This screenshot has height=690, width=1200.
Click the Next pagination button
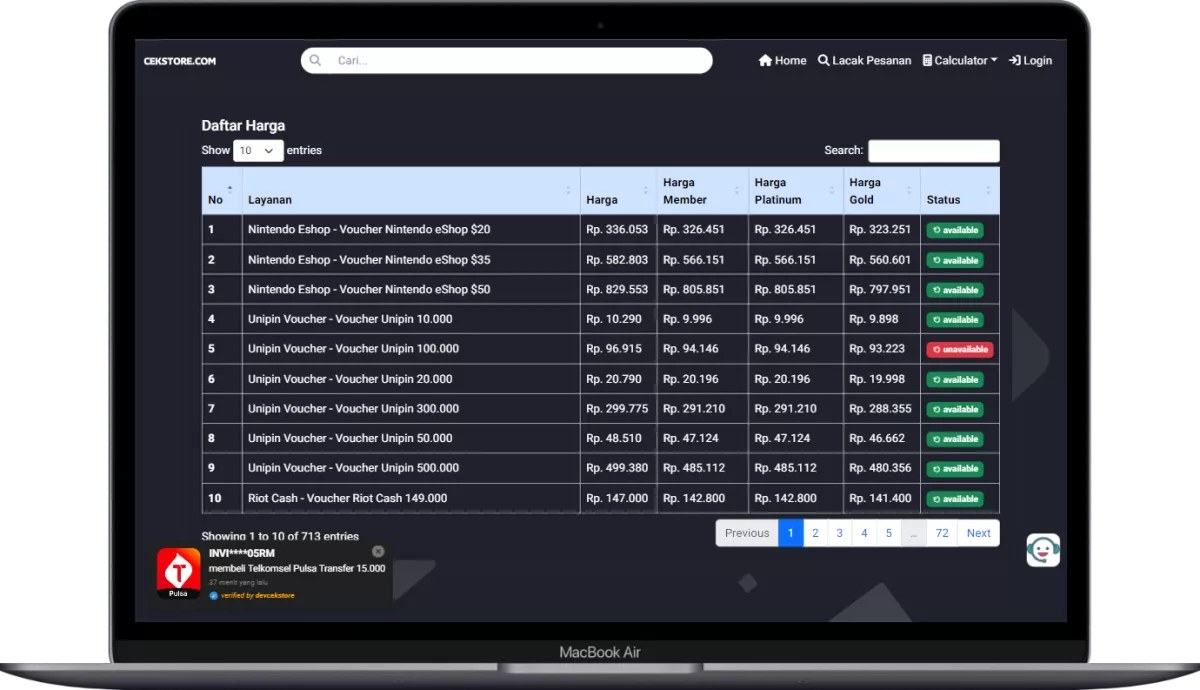978,533
